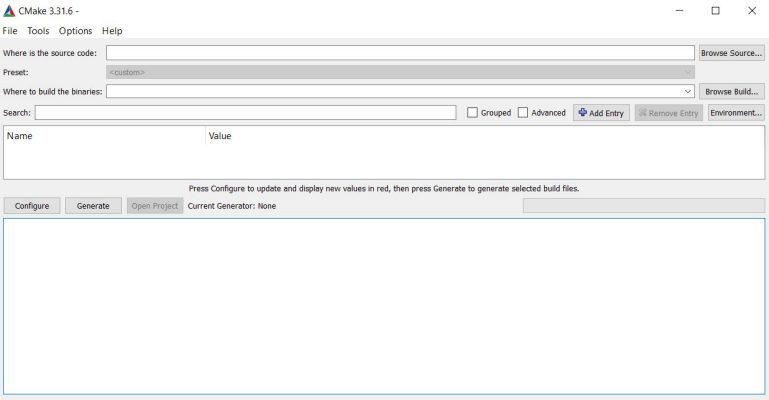Click the Add Entry plus button
Viewport: 769px width, 400px height.
(x=601, y=113)
